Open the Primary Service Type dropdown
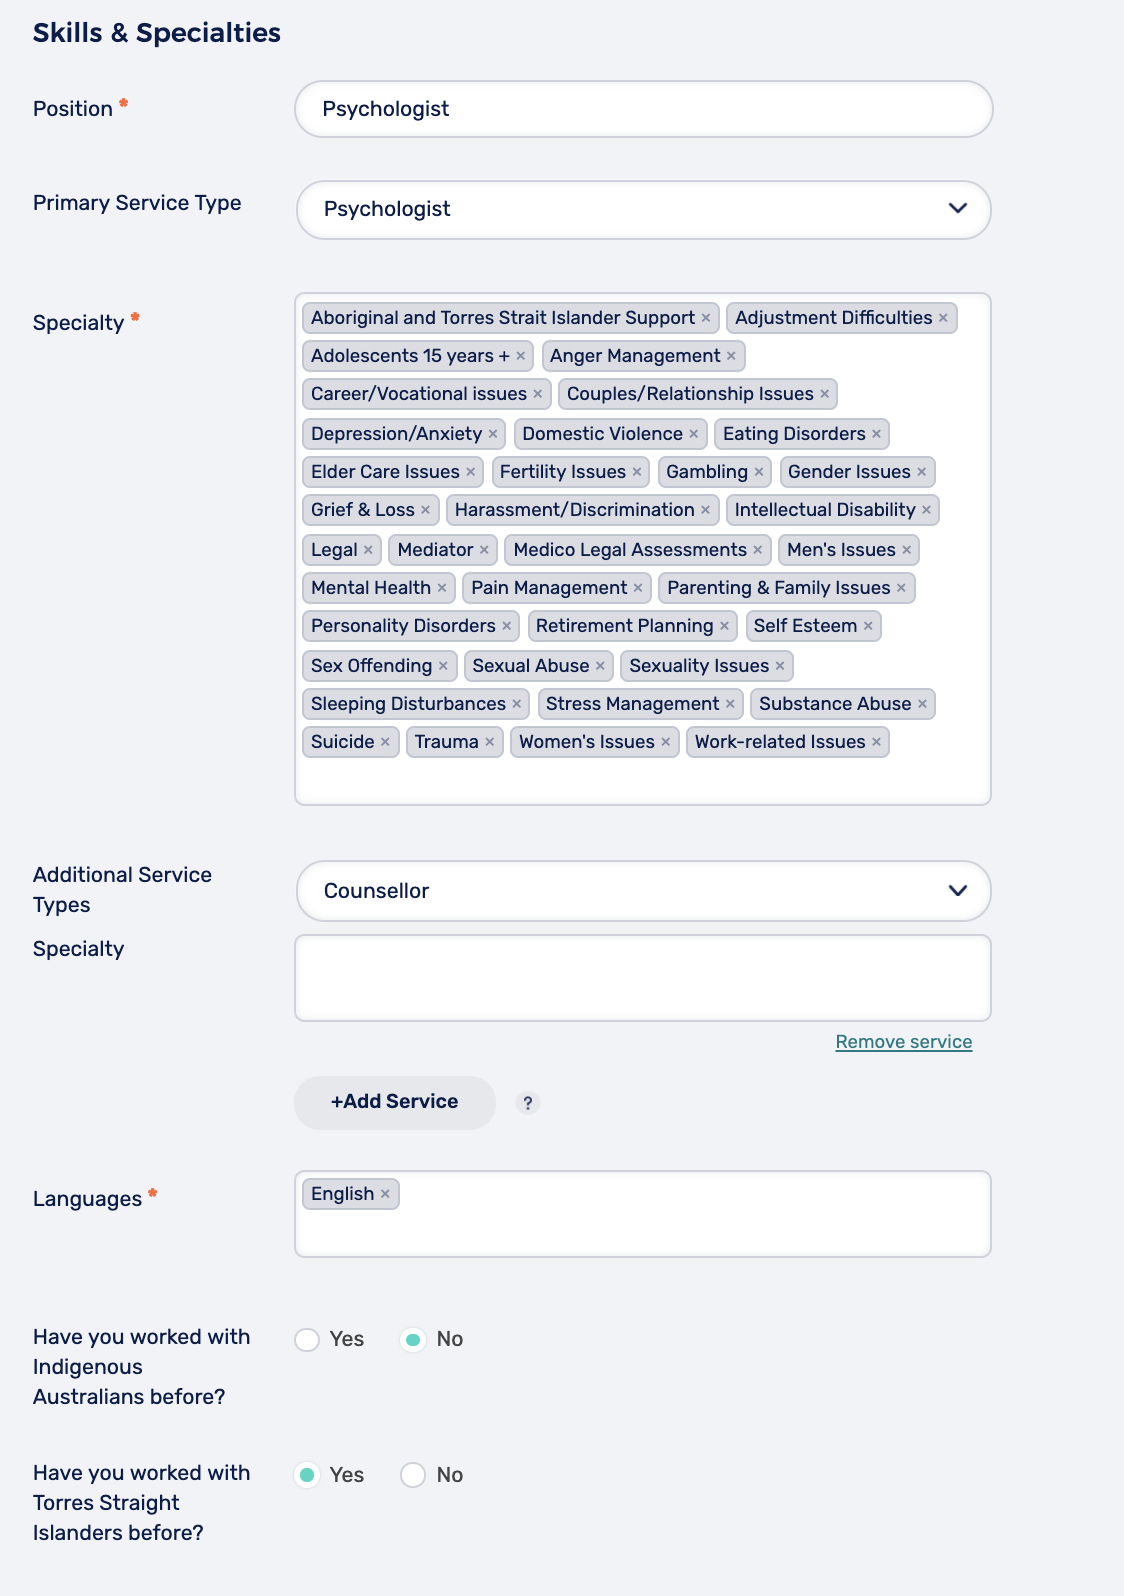This screenshot has height=1596, width=1124. (643, 209)
